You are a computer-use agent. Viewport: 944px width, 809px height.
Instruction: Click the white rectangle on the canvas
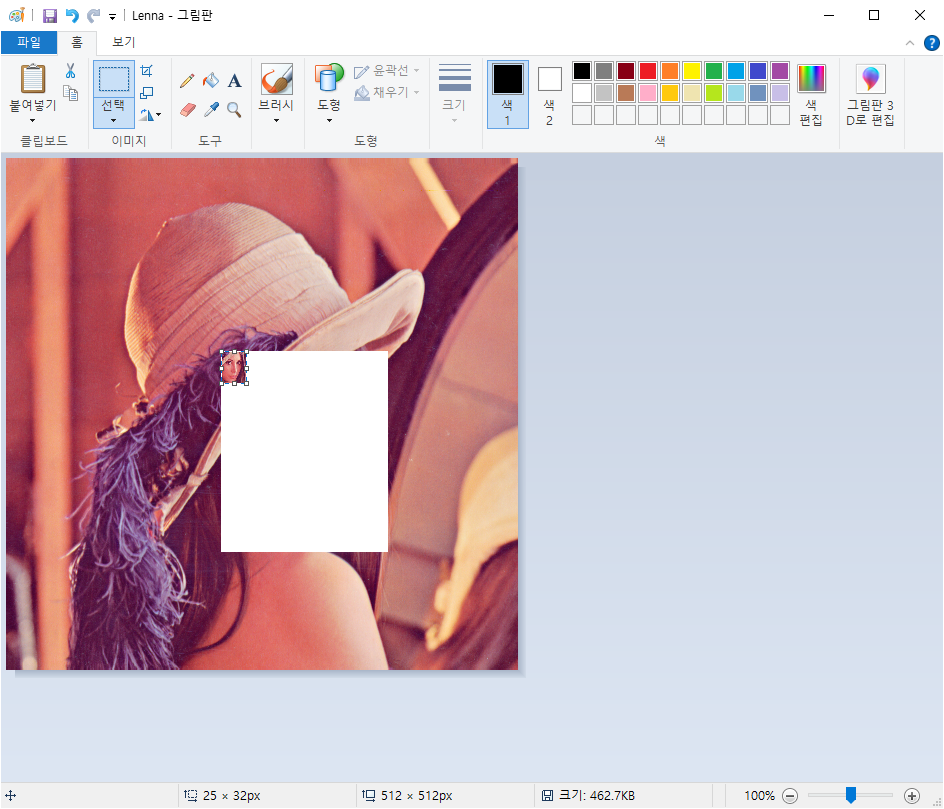304,451
